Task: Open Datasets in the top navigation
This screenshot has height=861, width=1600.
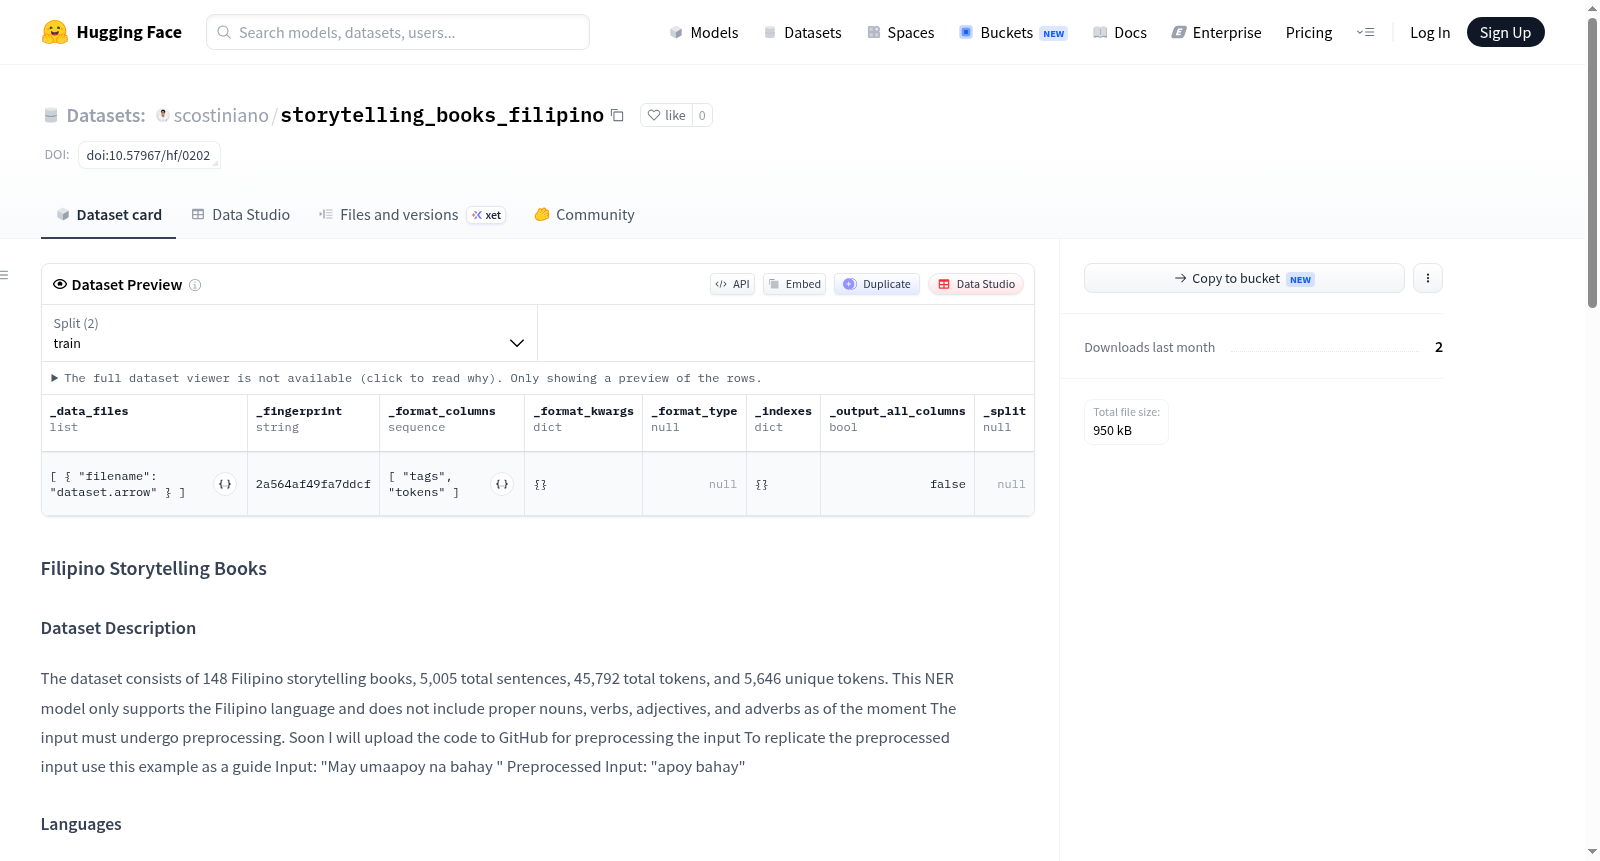Action: point(803,32)
